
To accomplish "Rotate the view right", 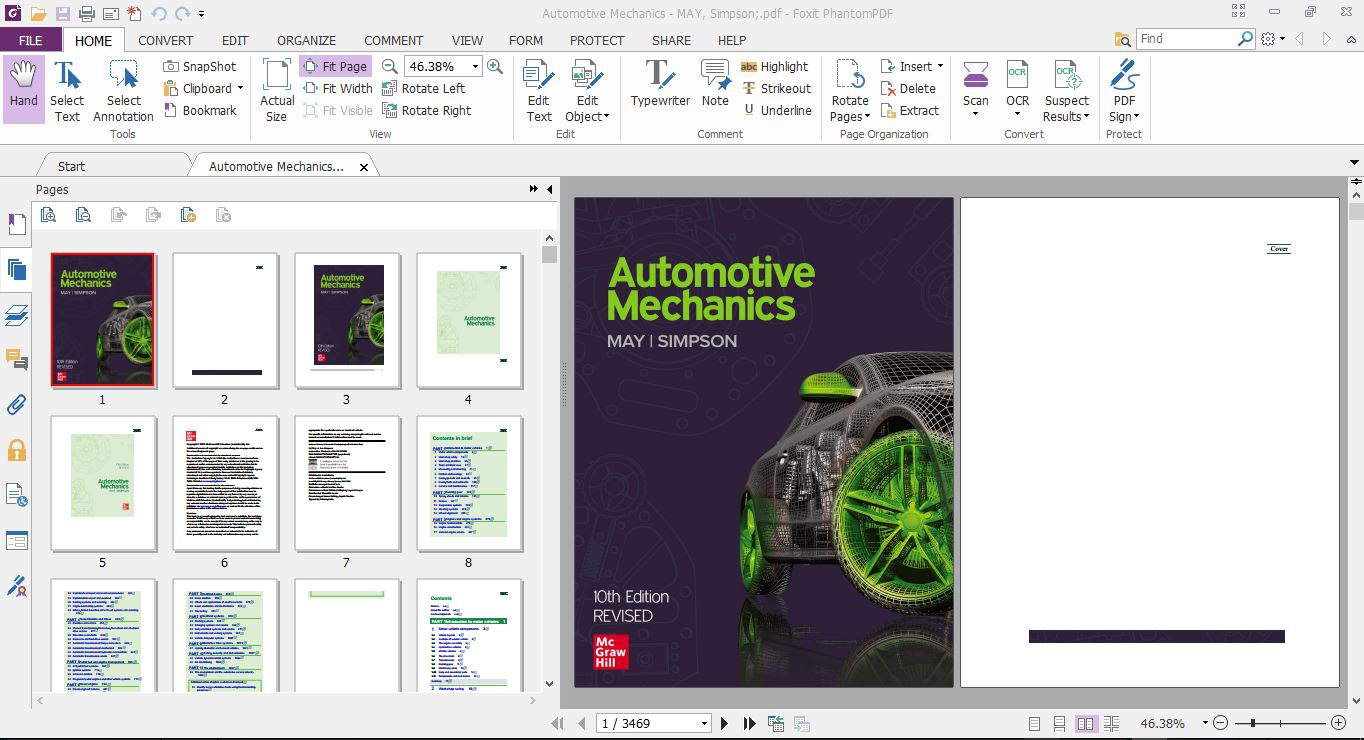I will tap(427, 110).
